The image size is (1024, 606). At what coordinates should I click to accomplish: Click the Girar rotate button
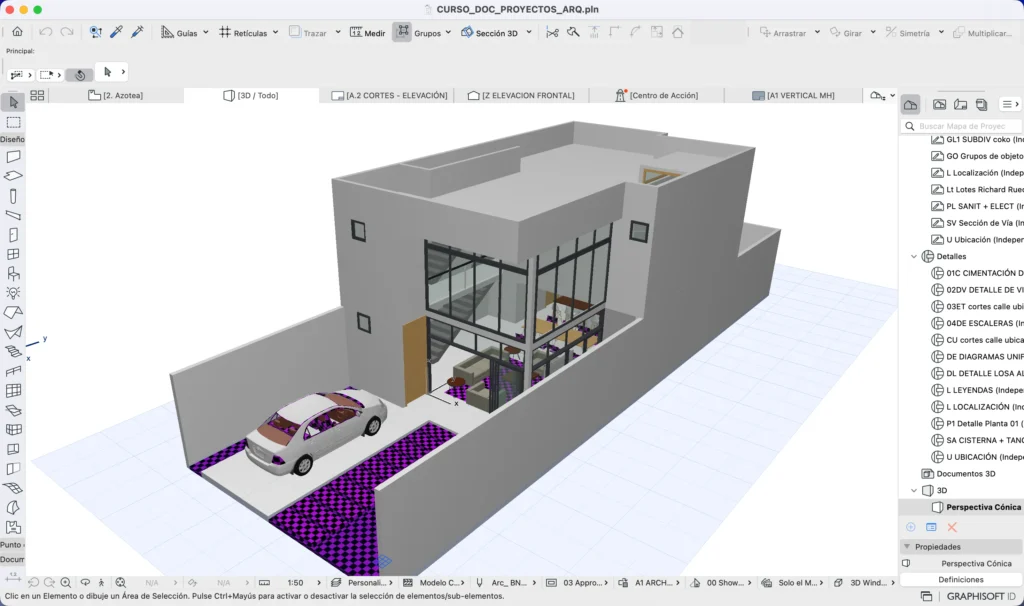(846, 33)
